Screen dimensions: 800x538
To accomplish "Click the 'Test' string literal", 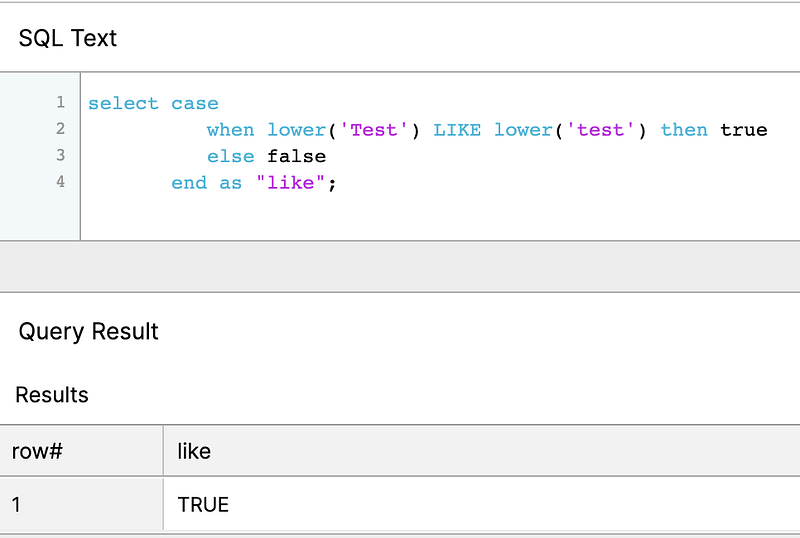I will (374, 130).
